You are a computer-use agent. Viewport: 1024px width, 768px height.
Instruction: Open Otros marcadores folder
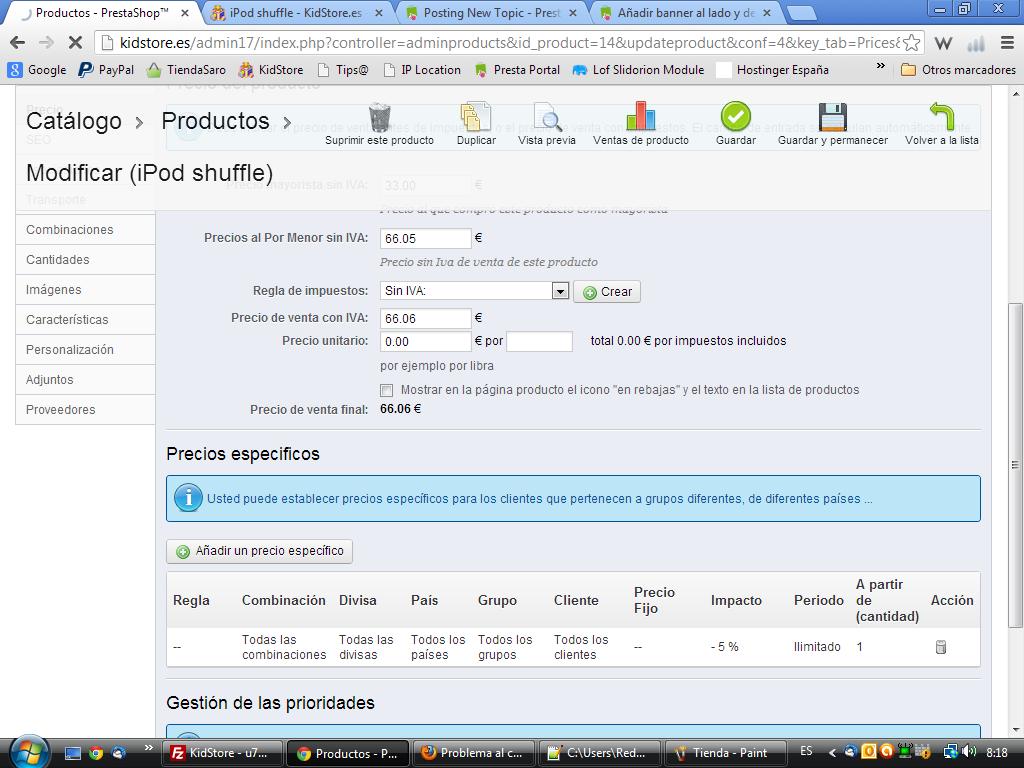[x=958, y=70]
